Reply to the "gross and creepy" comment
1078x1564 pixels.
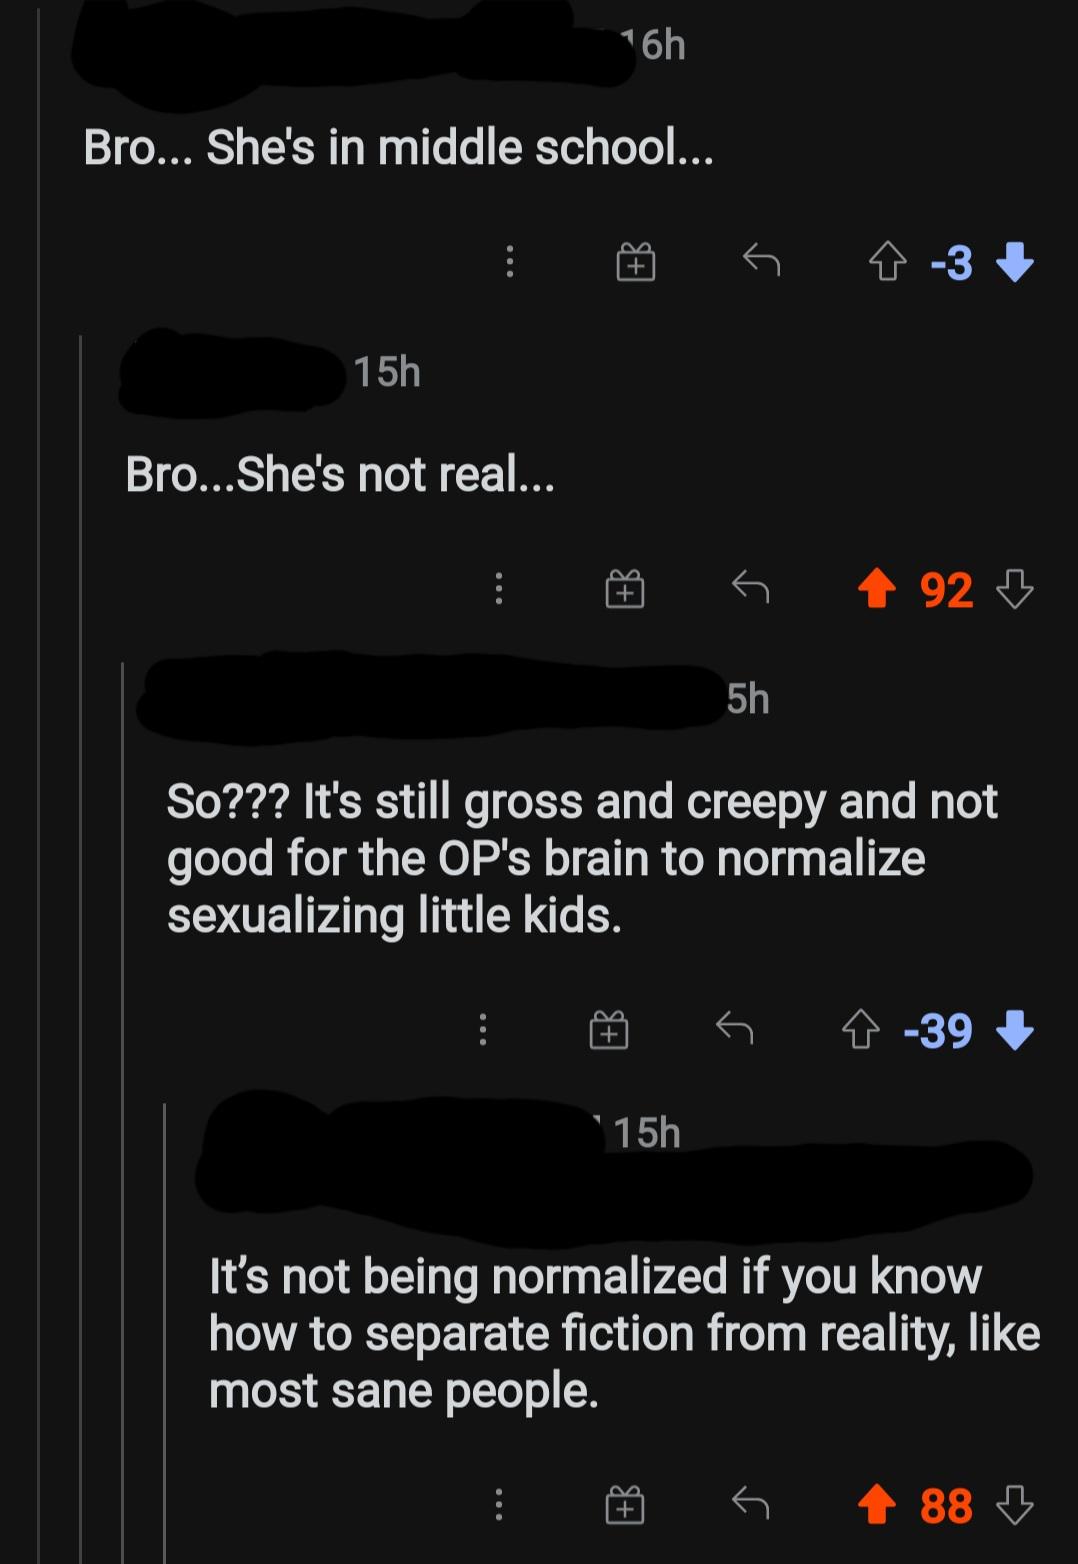pyautogui.click(x=735, y=1028)
